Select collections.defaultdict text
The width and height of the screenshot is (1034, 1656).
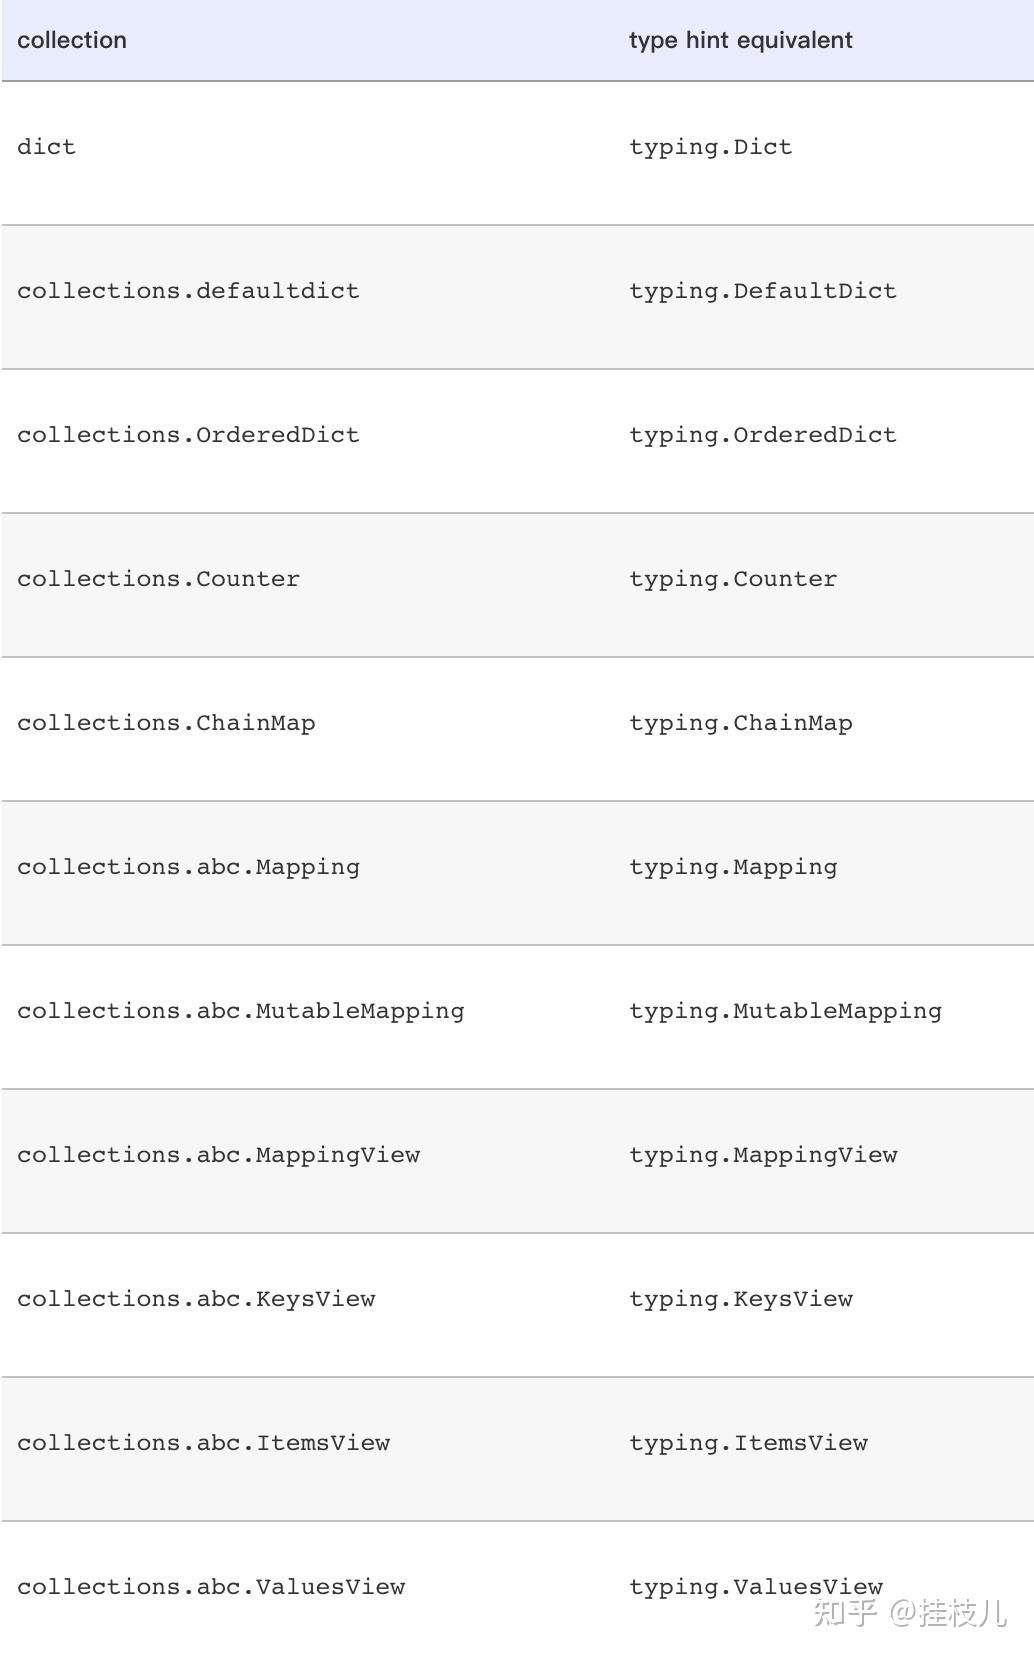(x=188, y=291)
